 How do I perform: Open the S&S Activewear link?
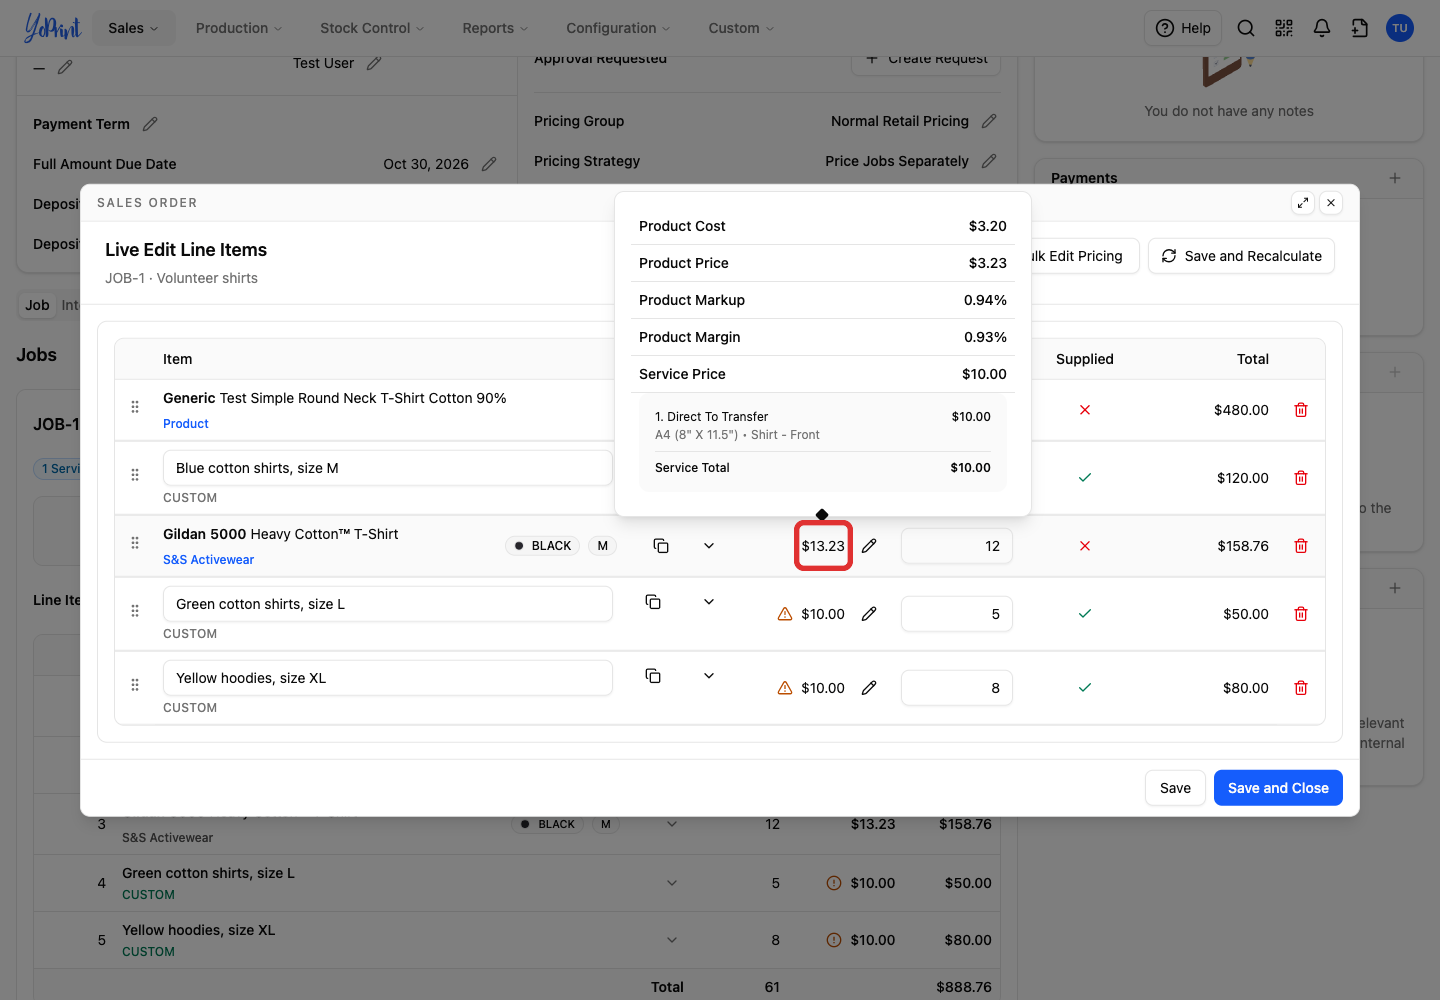pos(209,560)
